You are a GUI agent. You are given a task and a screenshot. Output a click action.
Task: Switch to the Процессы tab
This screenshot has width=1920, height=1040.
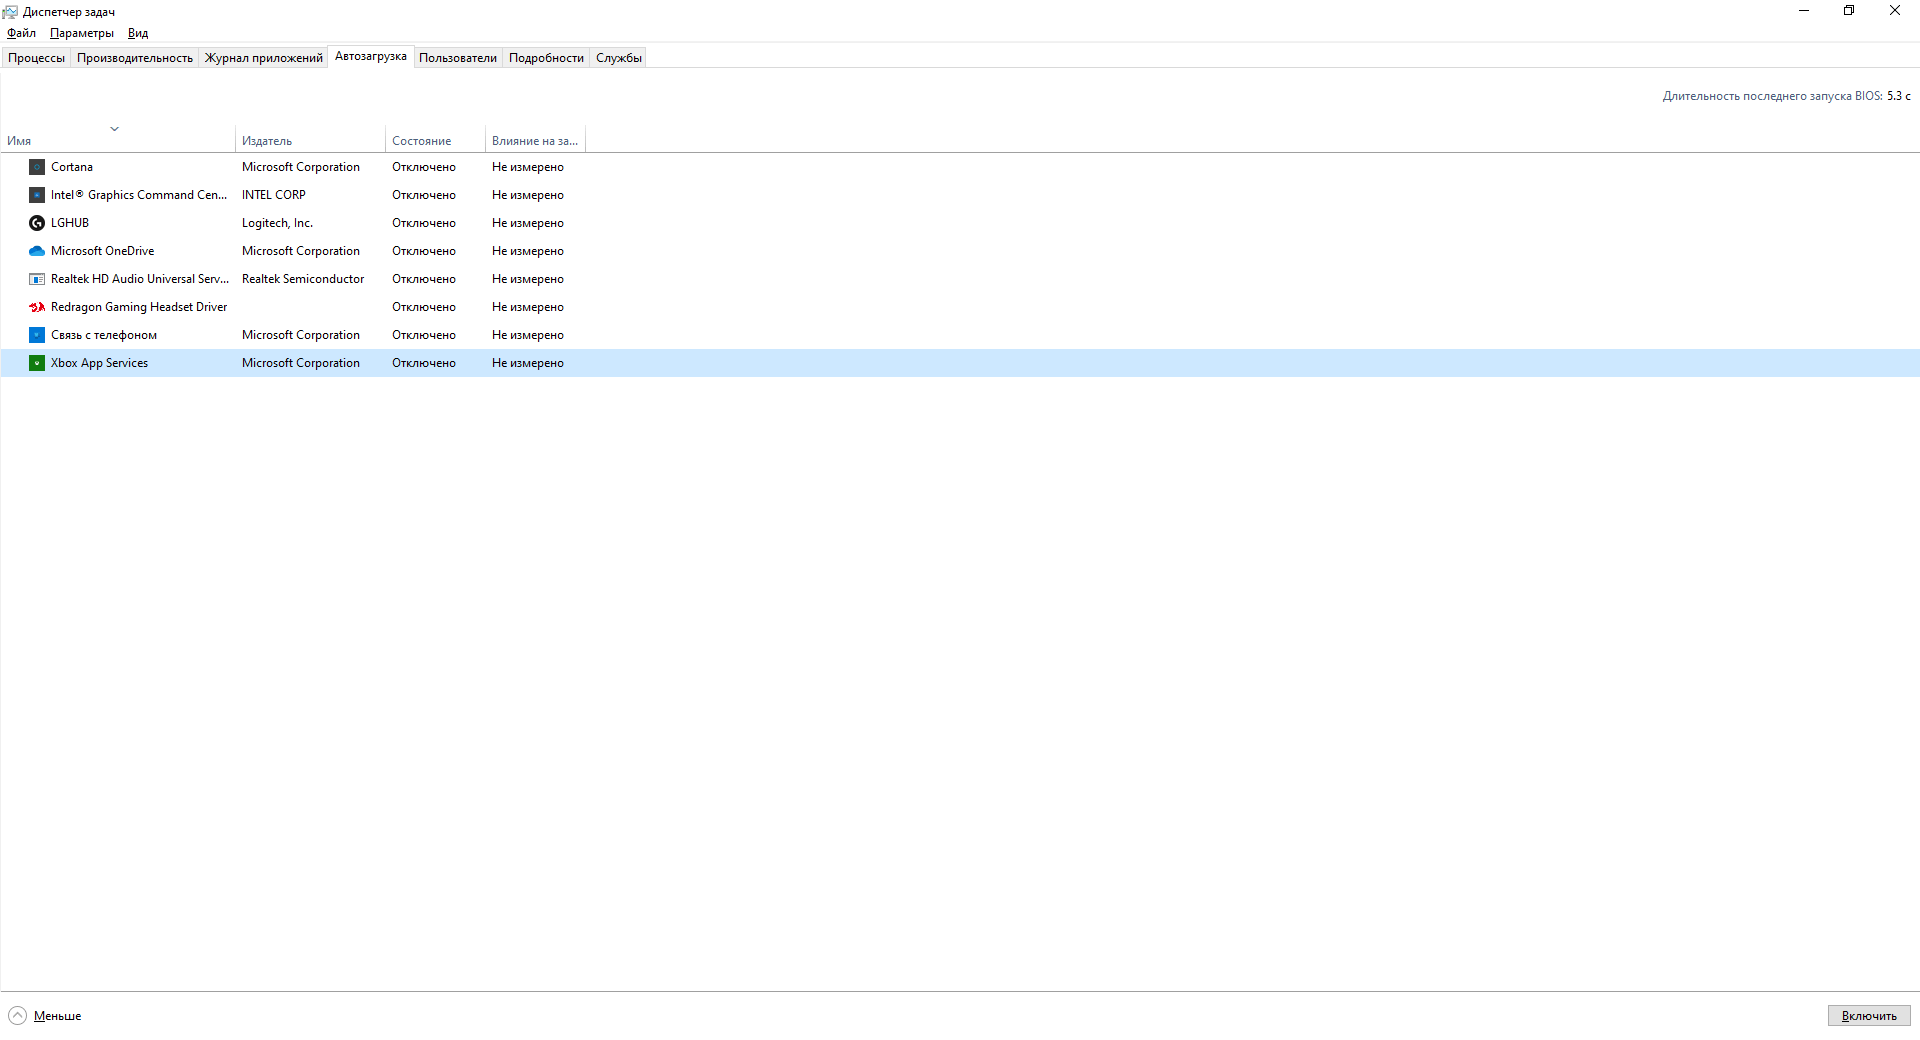36,58
